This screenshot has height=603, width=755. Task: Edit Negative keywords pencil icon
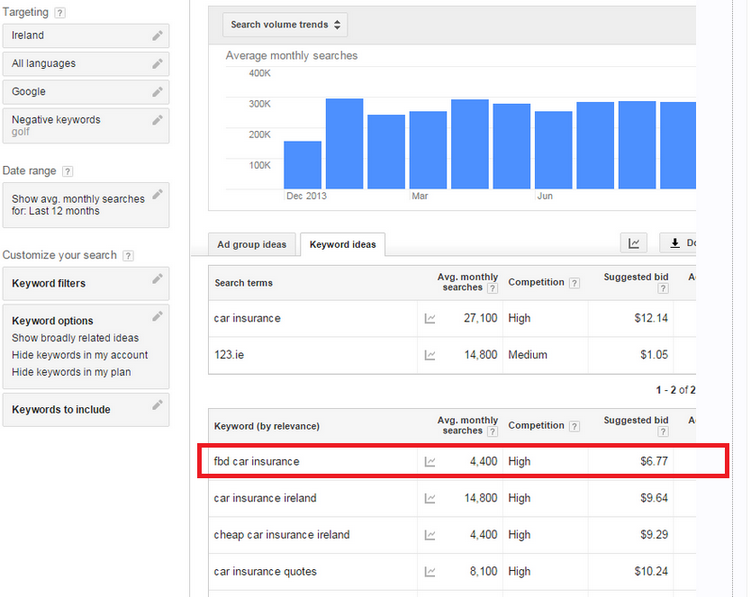pyautogui.click(x=157, y=120)
